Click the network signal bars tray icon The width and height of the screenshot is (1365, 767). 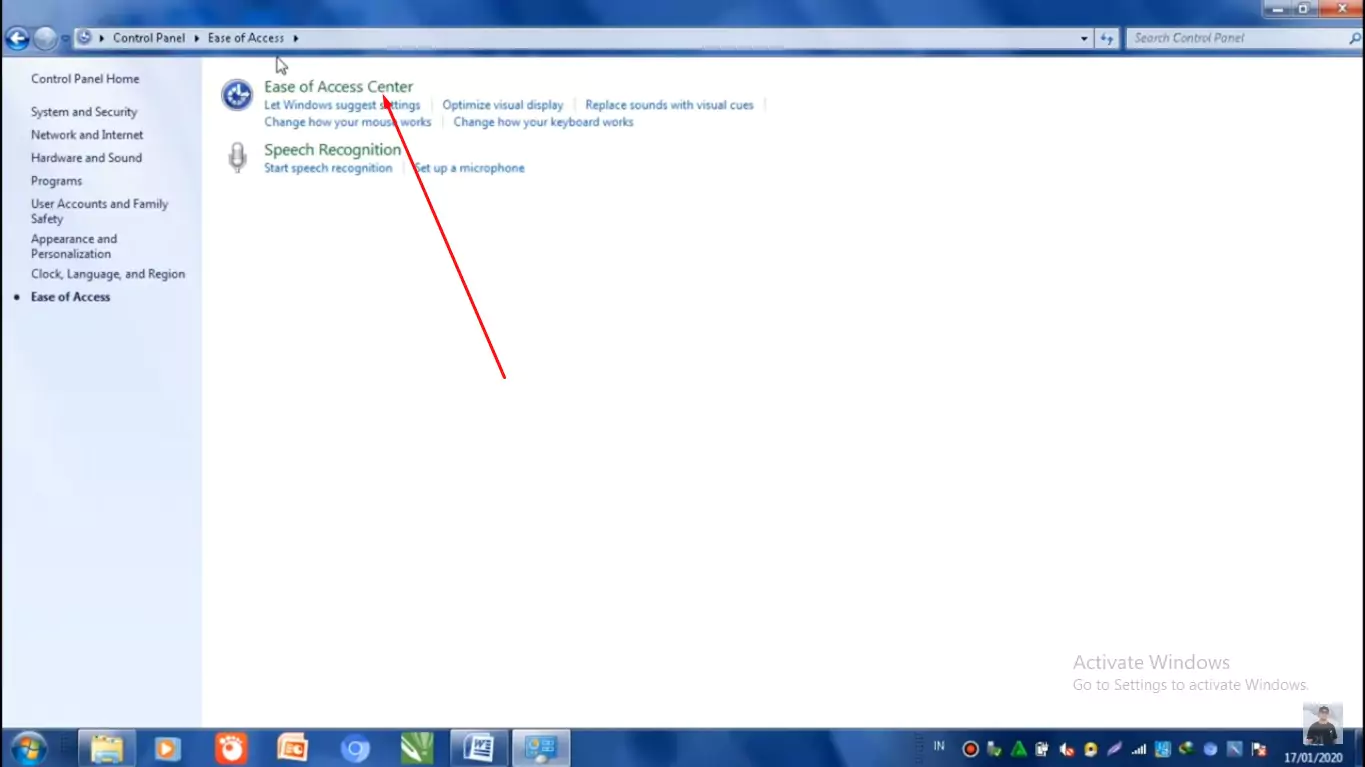click(1139, 750)
